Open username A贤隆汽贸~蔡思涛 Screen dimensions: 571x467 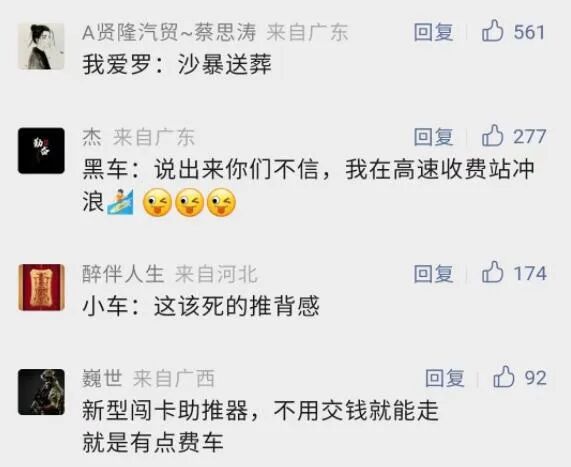(169, 32)
